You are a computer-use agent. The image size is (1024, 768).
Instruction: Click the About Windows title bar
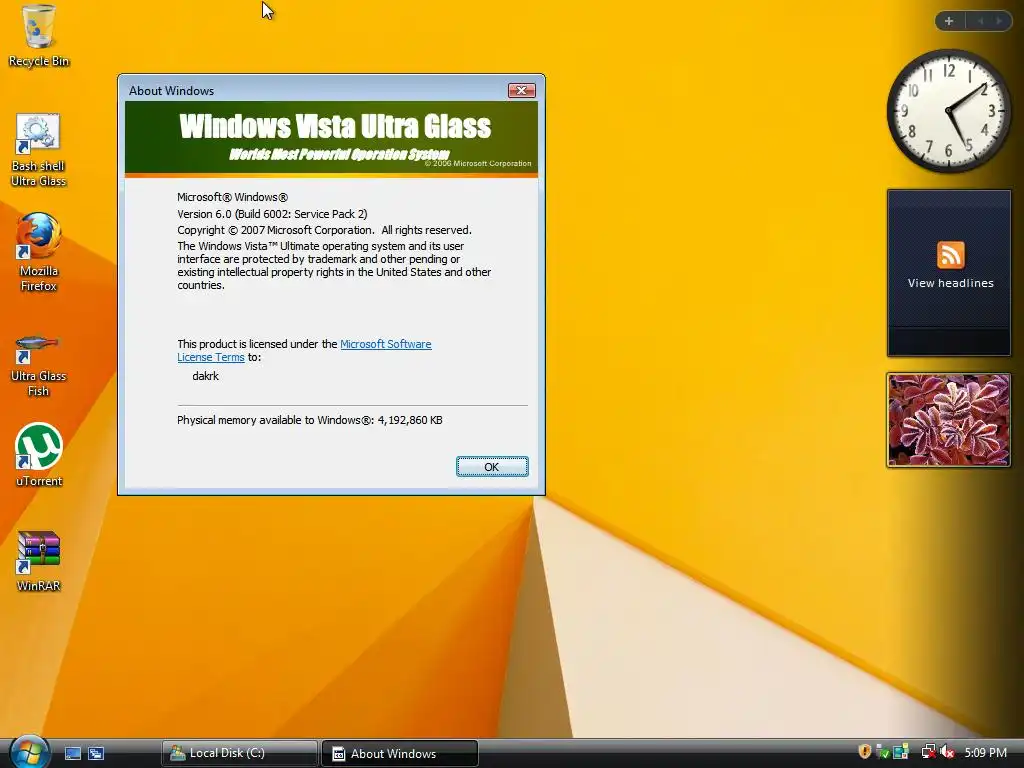click(313, 90)
